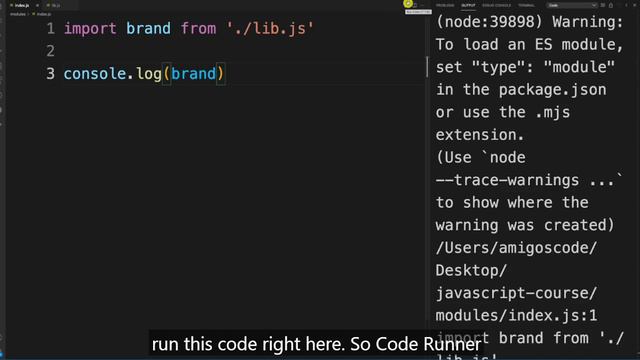
Task: Toggle the output scroll lock icon
Action: (x=611, y=5)
